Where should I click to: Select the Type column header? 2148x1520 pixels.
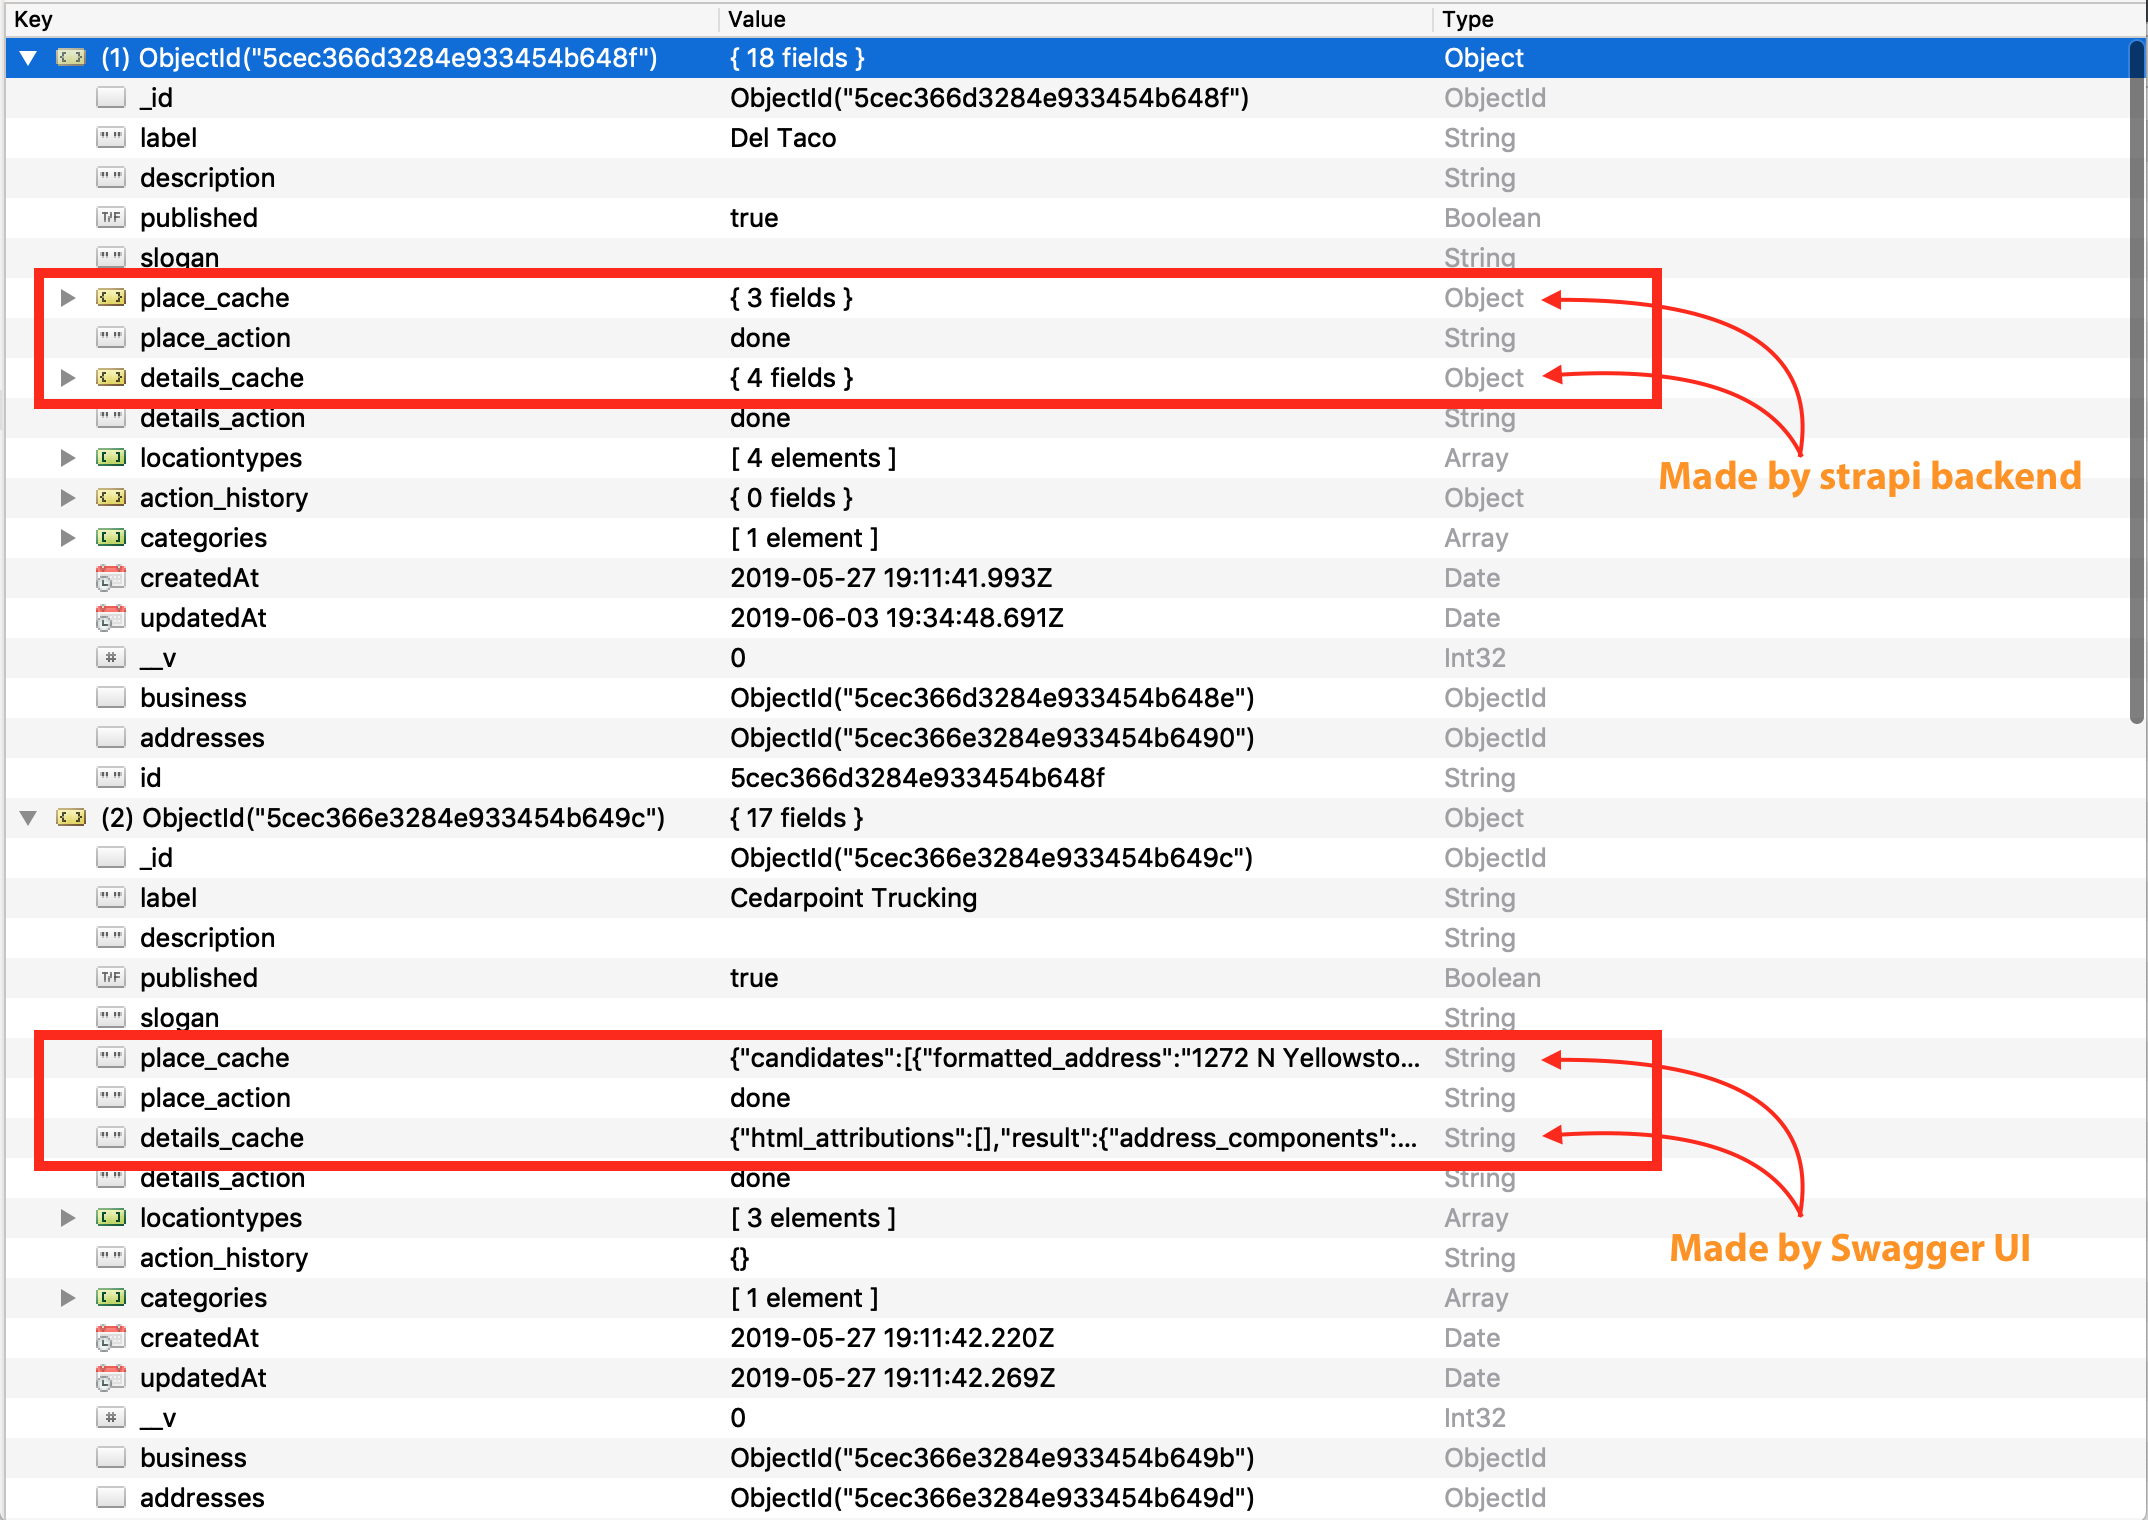coord(1467,18)
